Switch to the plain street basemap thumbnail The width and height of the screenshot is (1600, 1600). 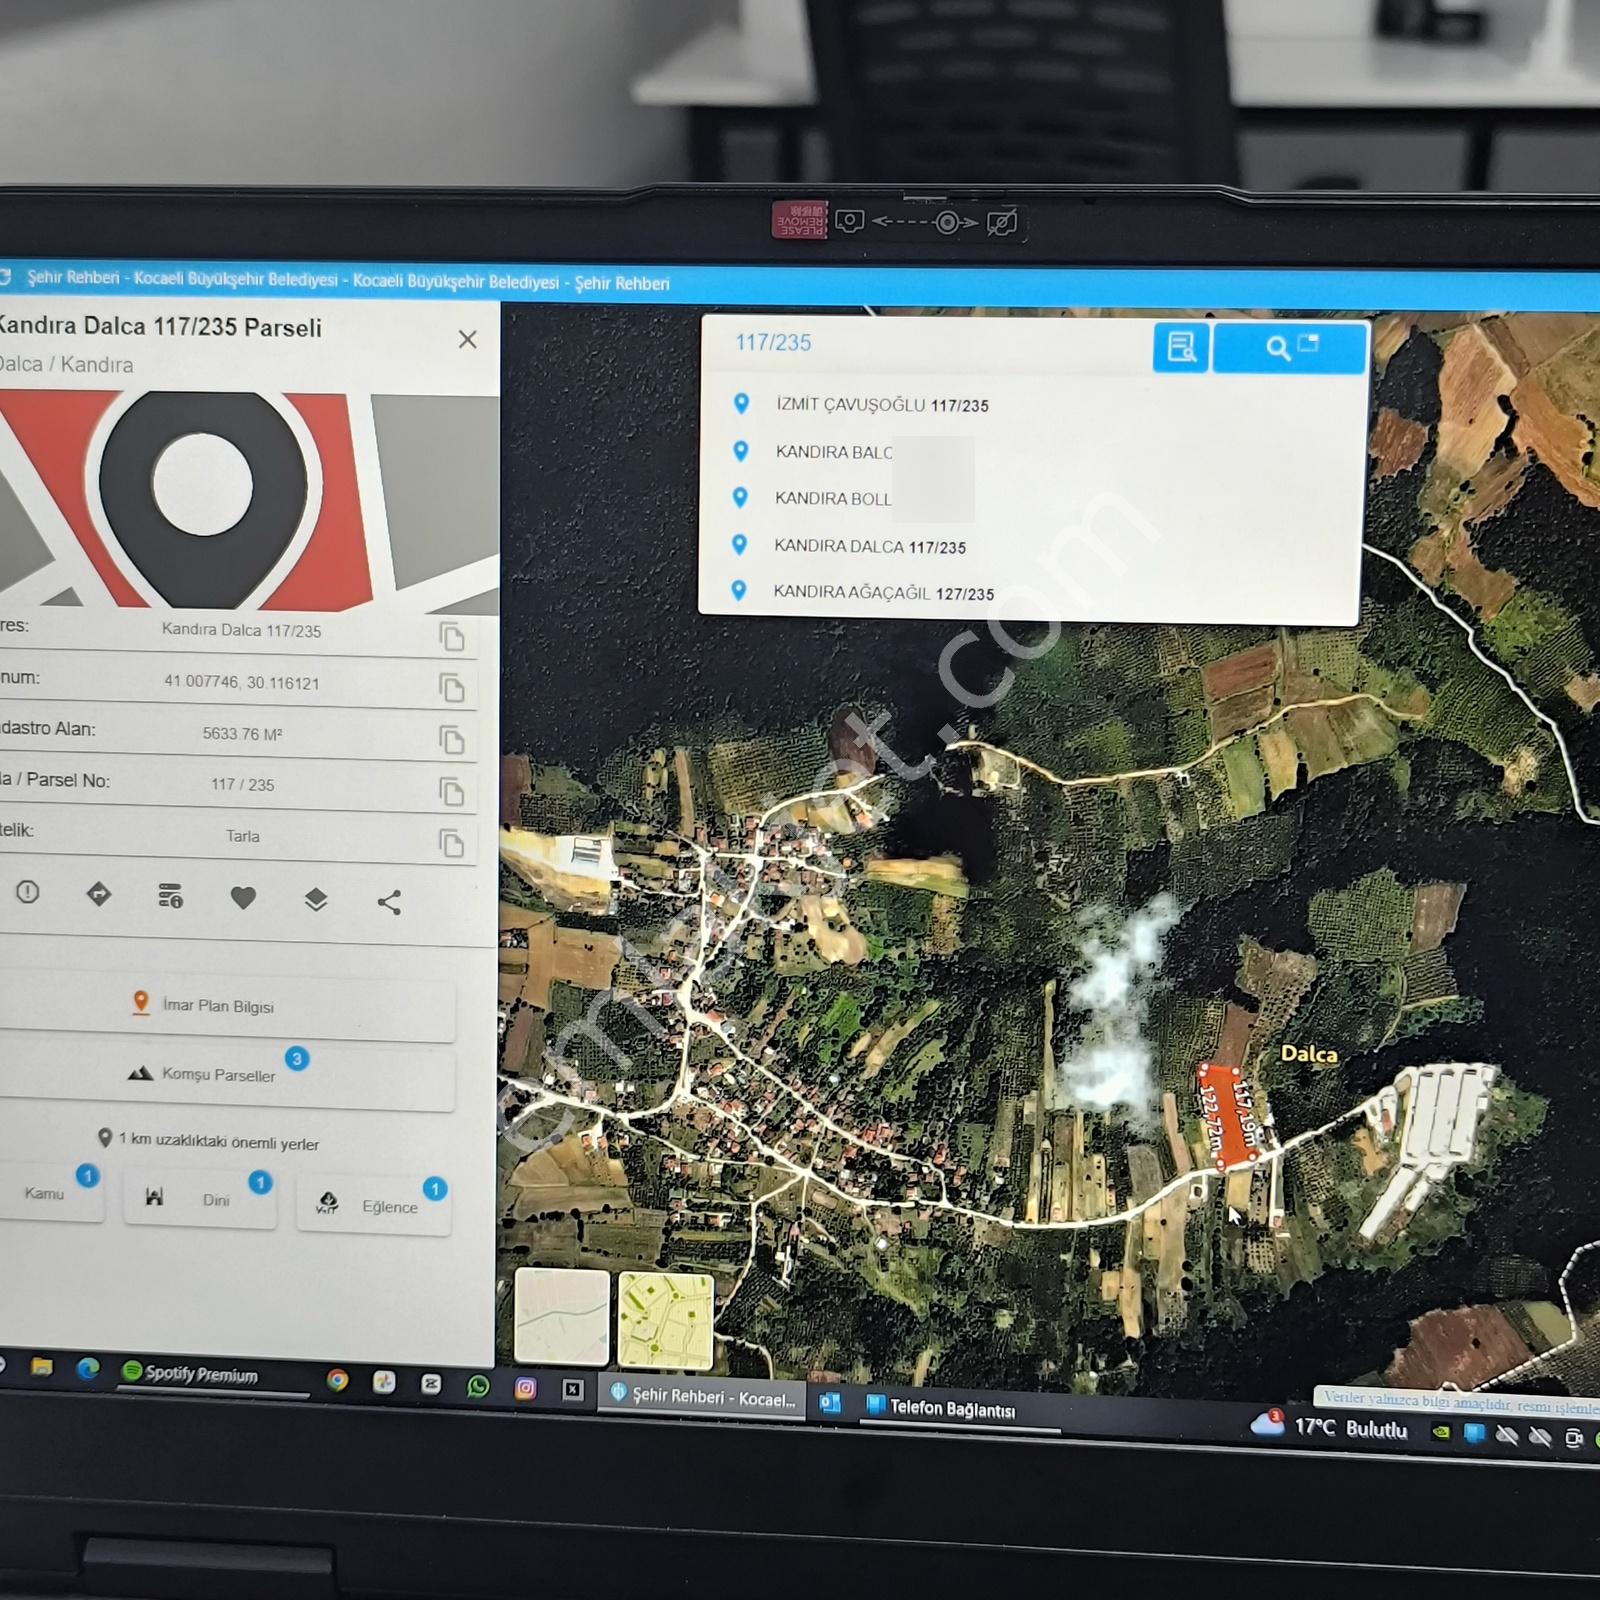point(561,1316)
